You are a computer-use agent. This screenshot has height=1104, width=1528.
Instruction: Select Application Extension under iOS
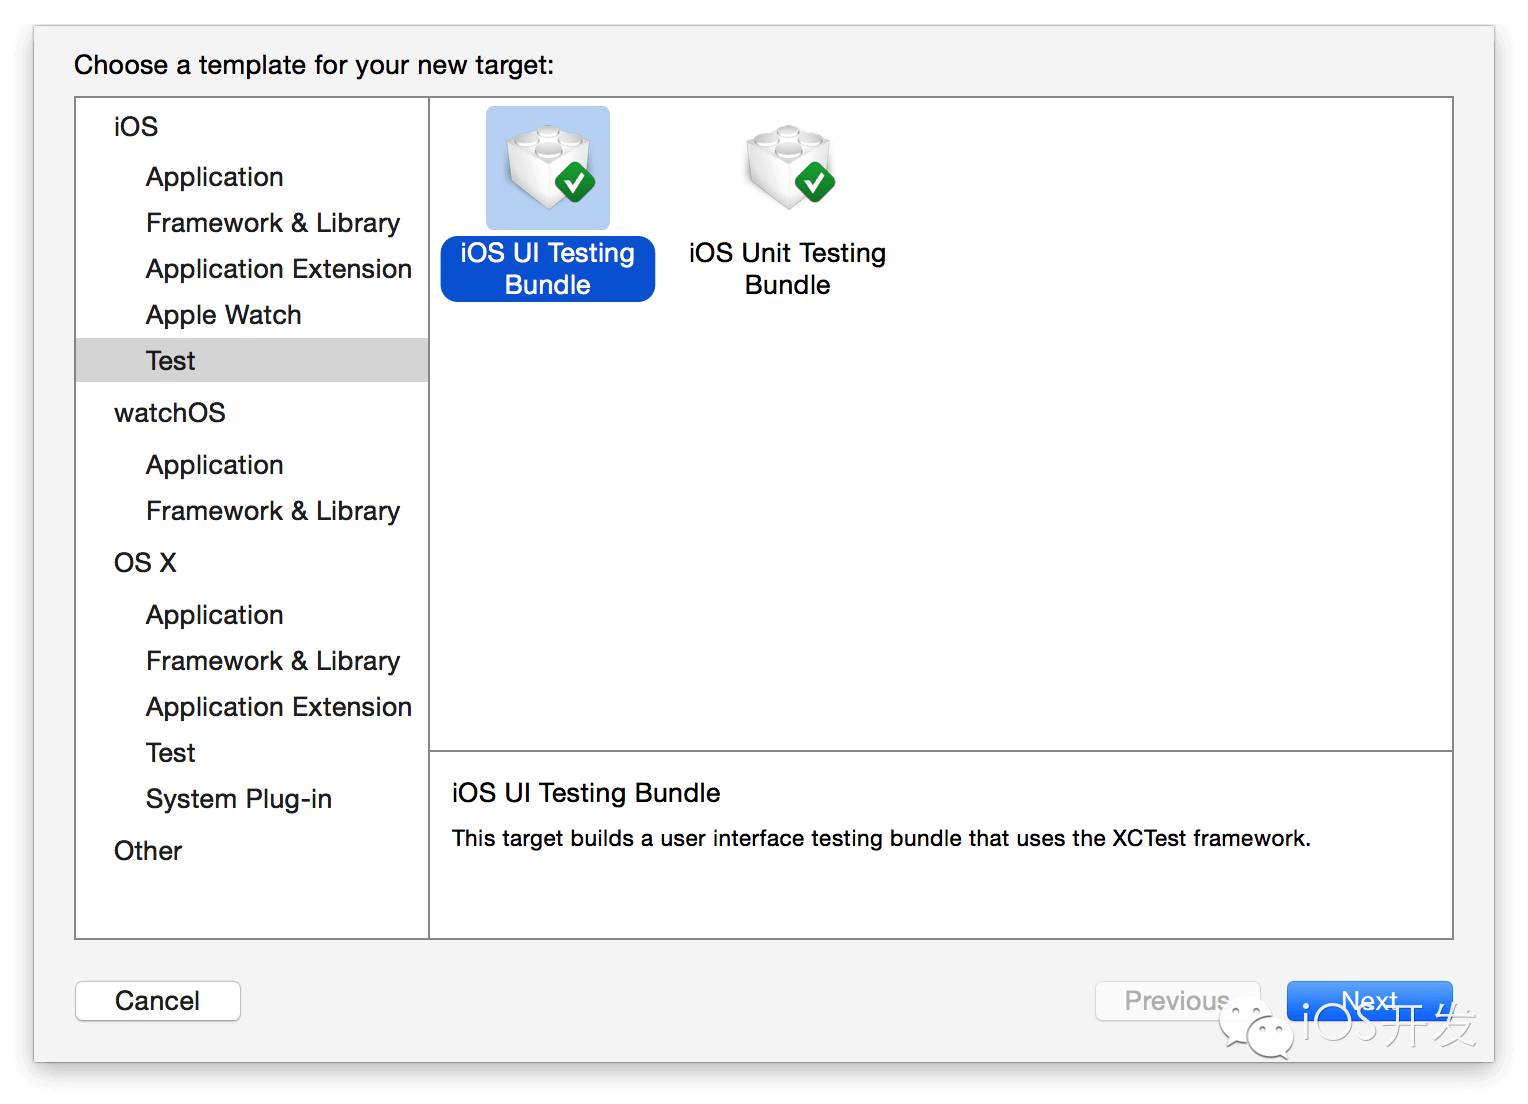(x=279, y=269)
